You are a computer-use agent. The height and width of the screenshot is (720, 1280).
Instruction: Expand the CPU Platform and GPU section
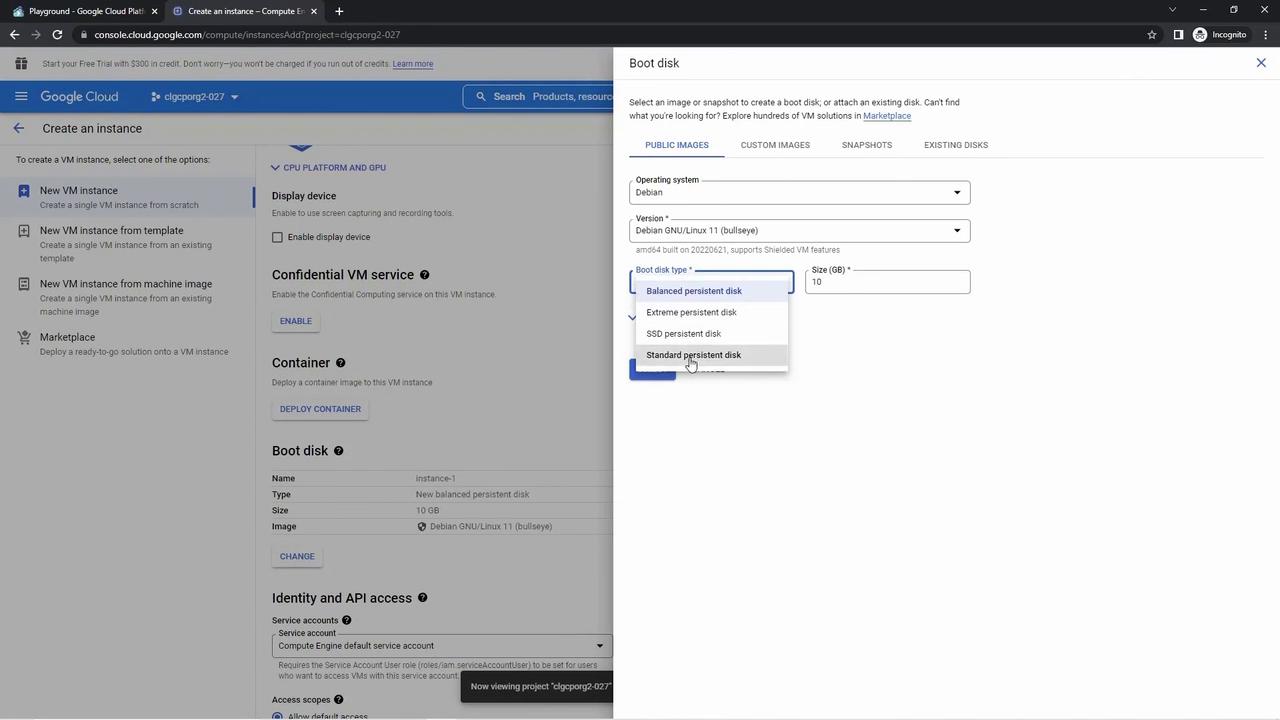[328, 168]
